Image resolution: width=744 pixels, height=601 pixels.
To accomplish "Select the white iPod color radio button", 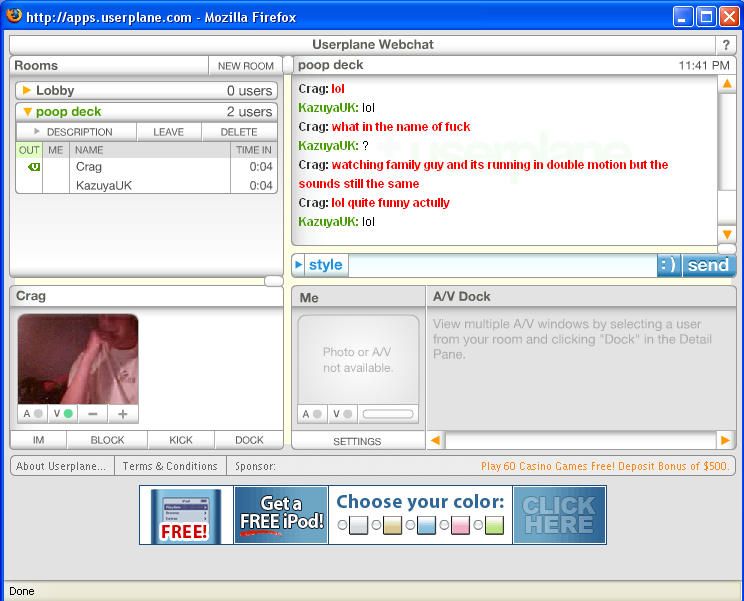I will click(x=342, y=525).
